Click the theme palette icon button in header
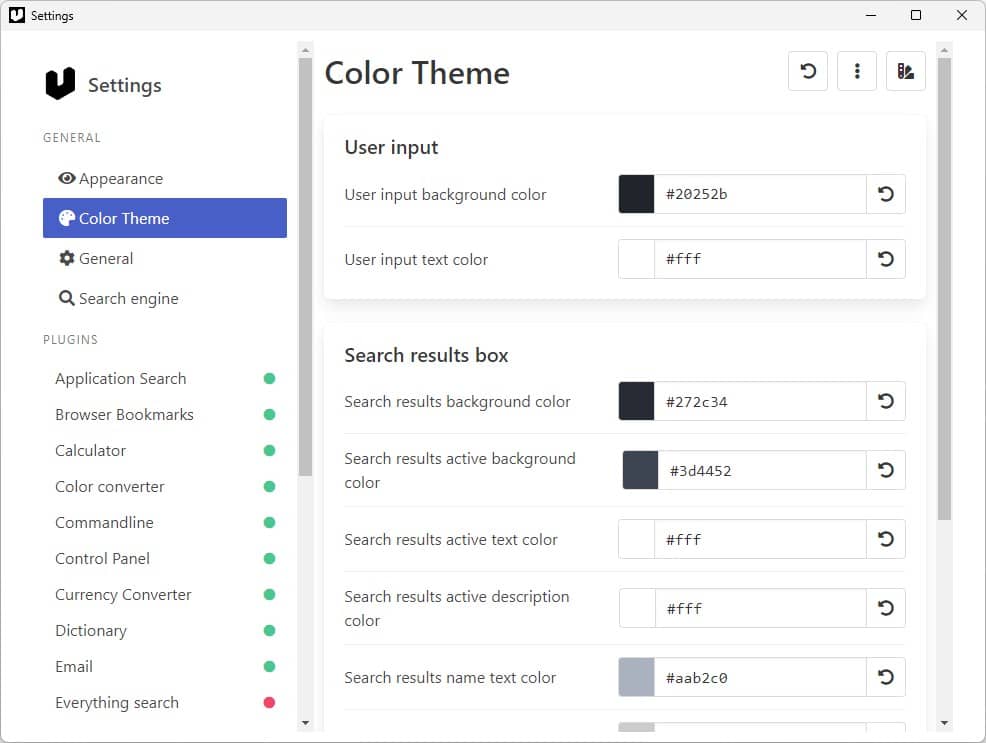The image size is (986, 743). [906, 71]
